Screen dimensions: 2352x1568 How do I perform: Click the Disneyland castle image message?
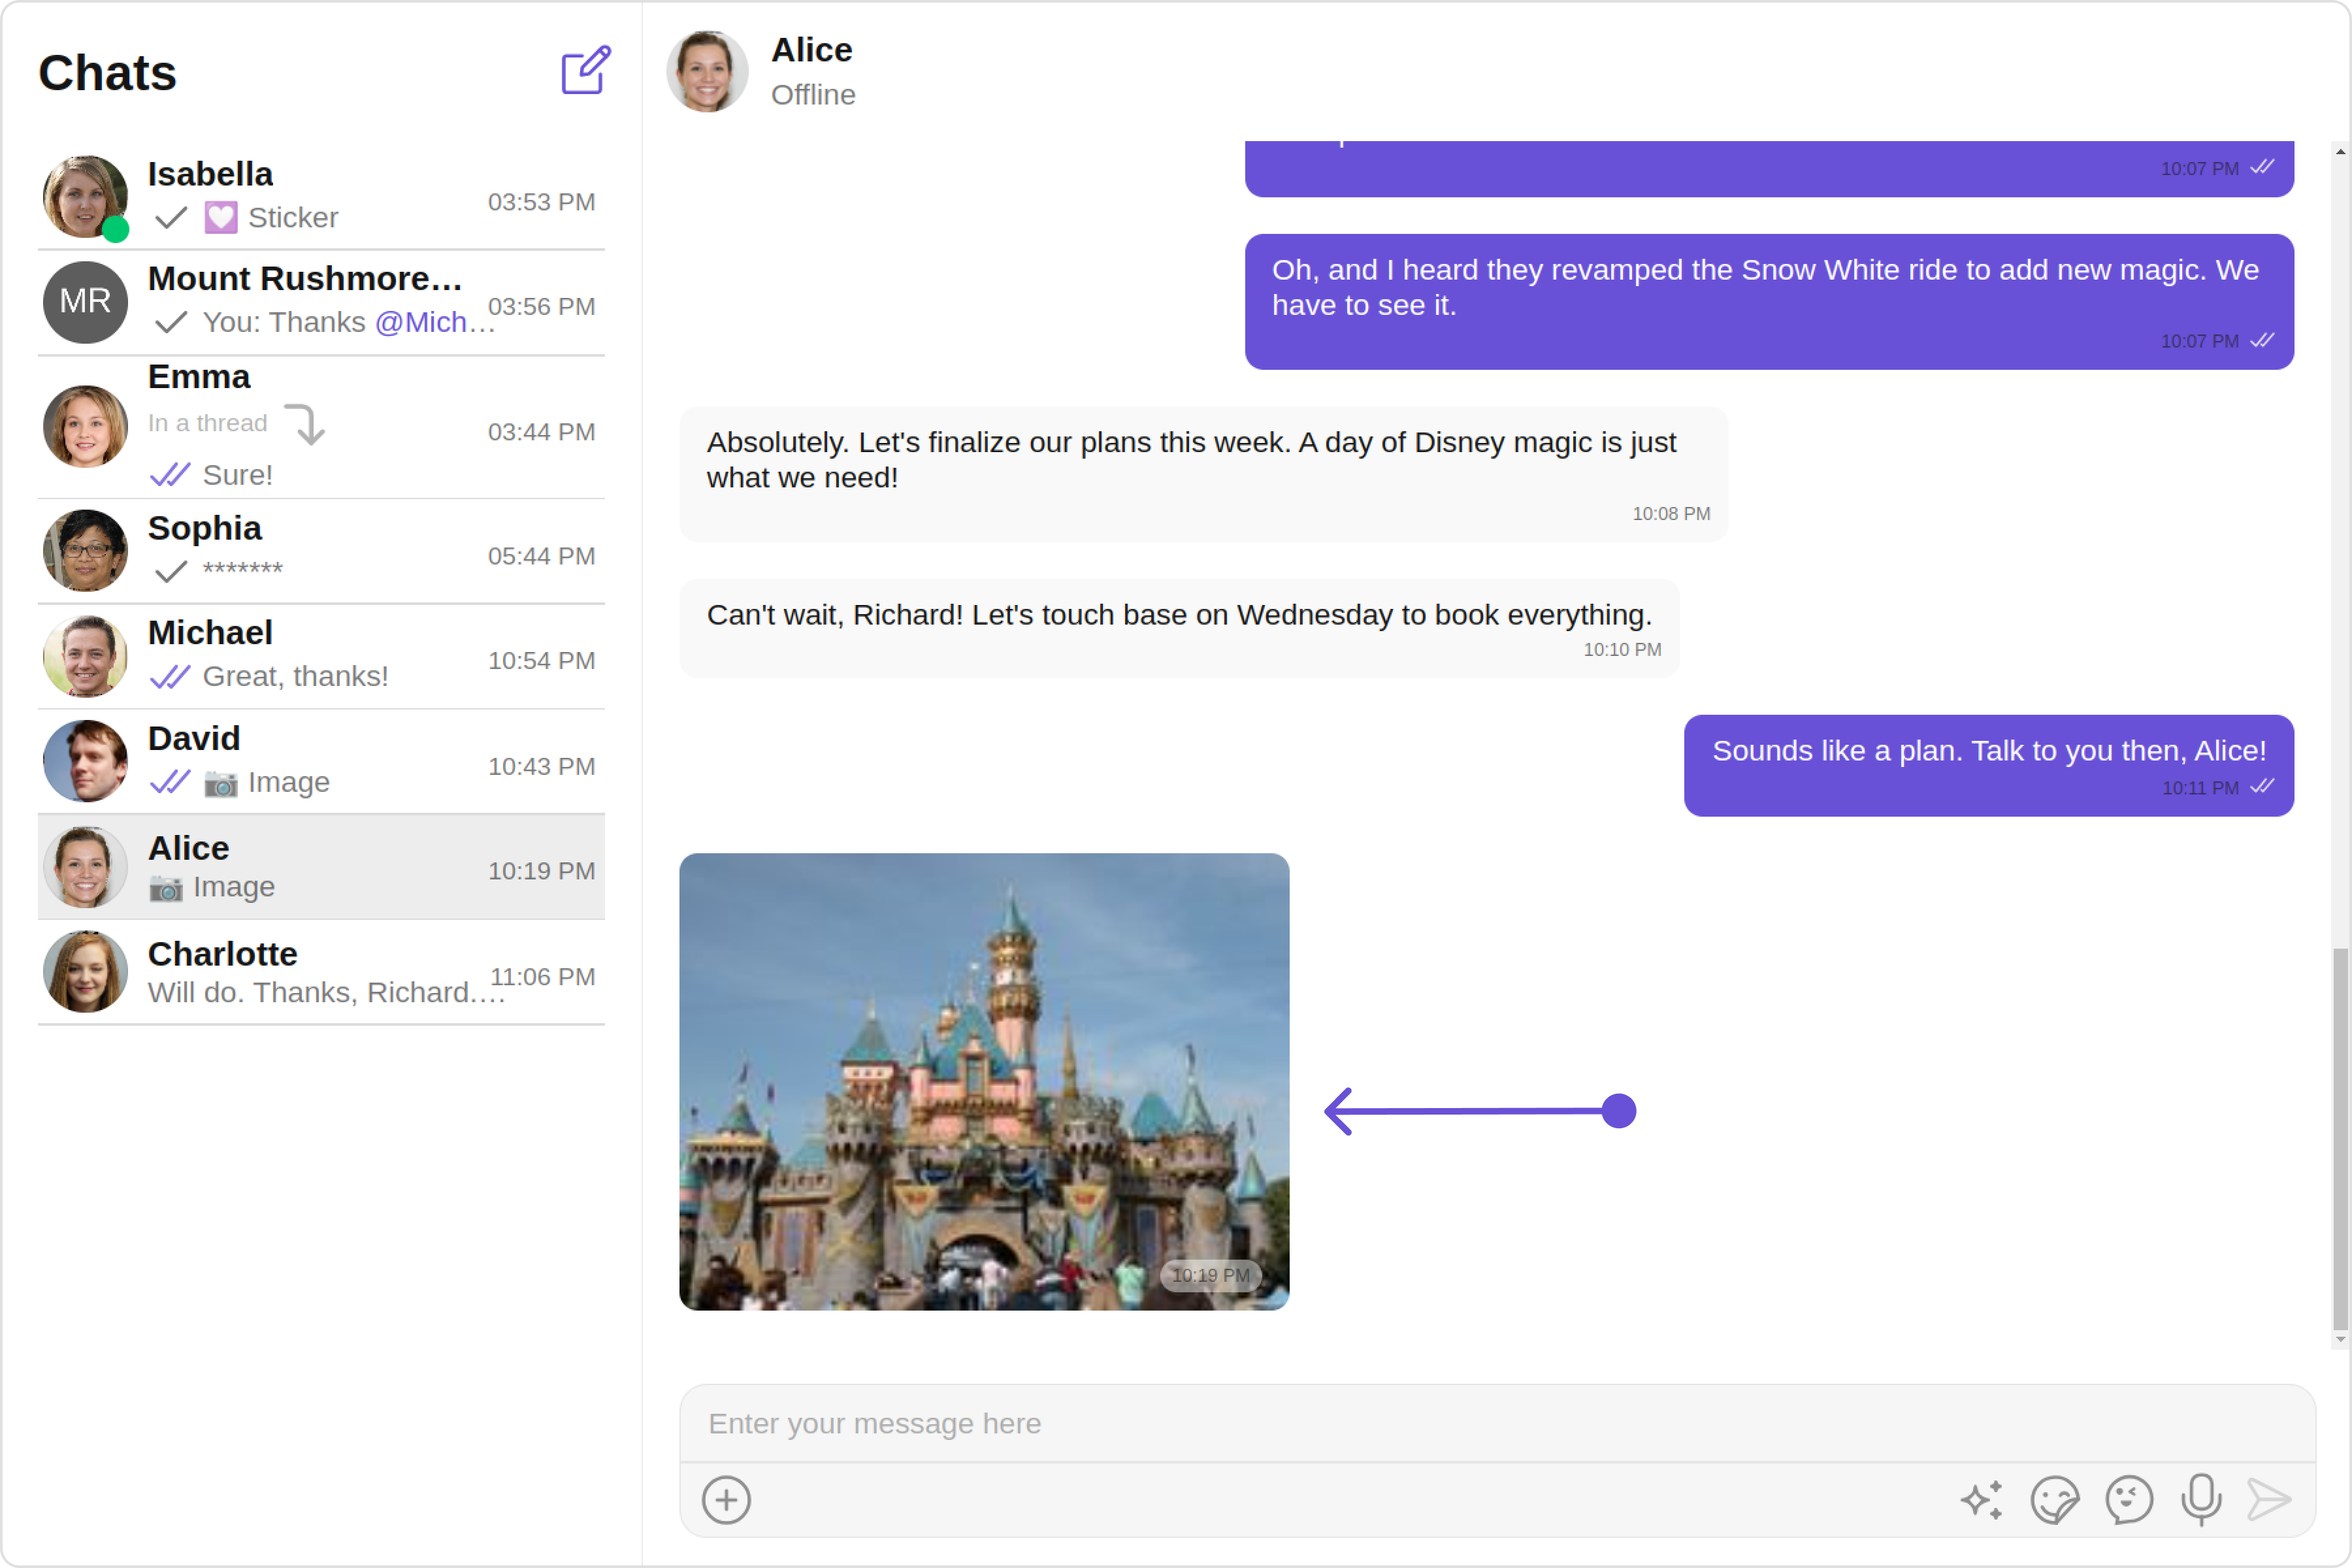pyautogui.click(x=983, y=1081)
